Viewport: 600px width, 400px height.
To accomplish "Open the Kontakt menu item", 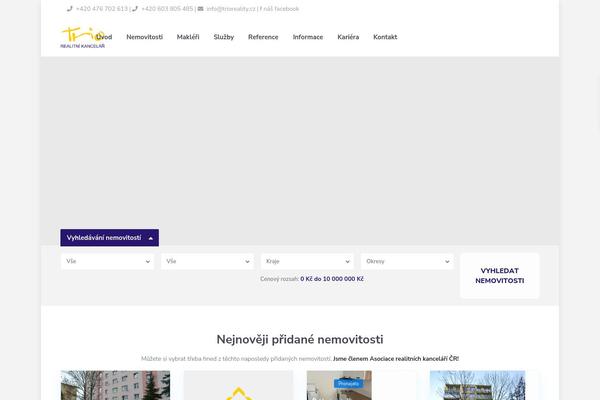I will coord(385,37).
